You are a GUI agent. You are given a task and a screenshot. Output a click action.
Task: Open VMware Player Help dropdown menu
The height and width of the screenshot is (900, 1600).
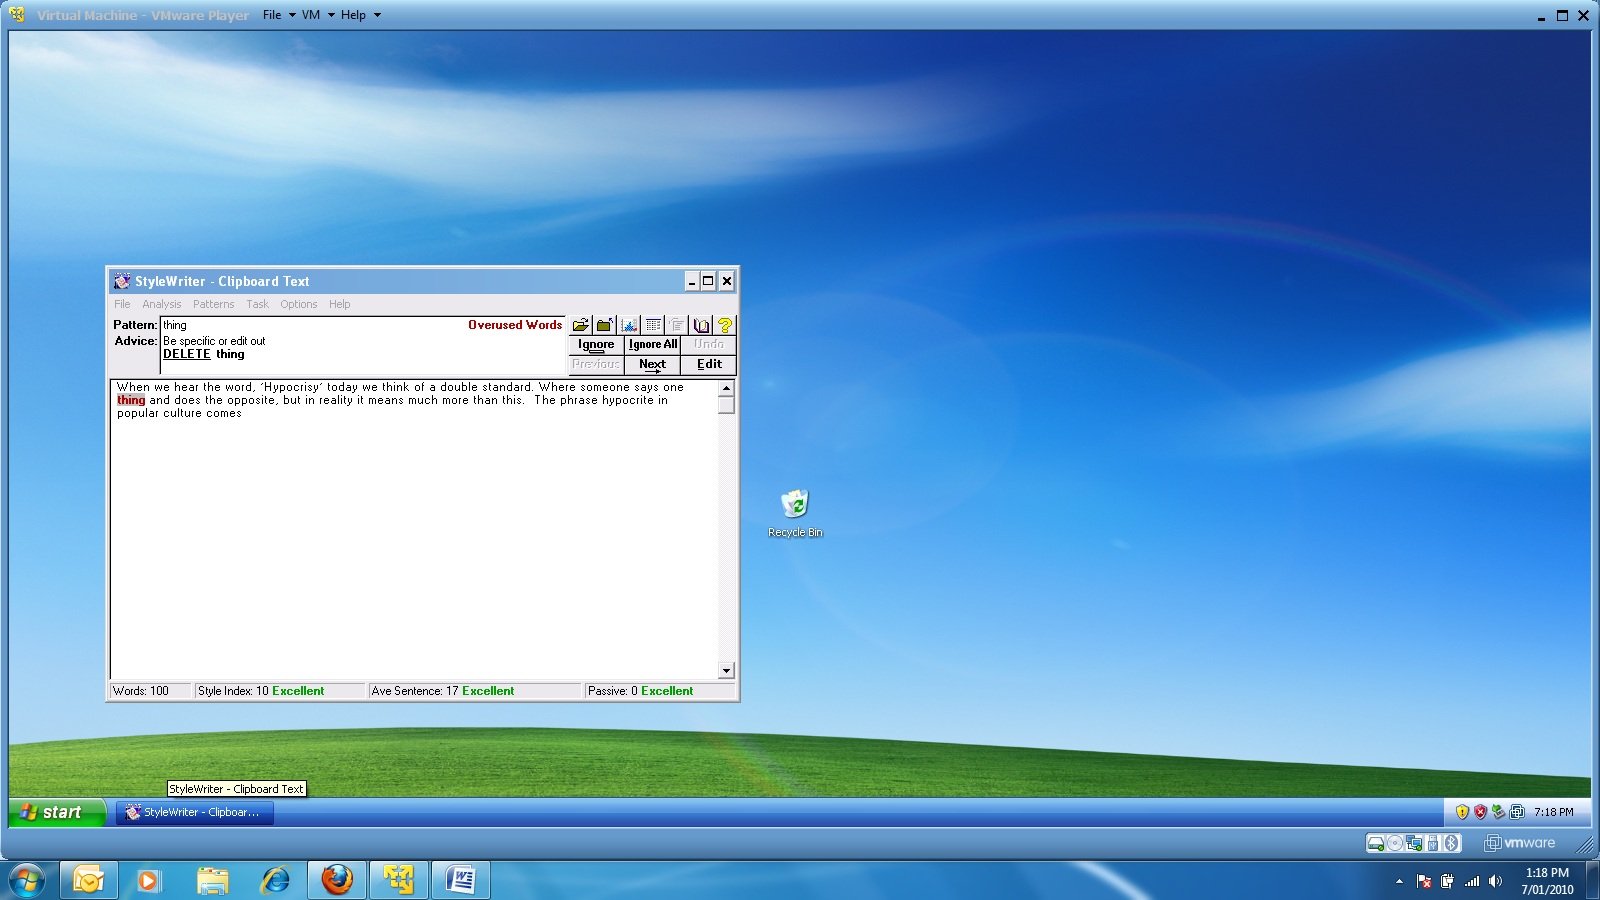point(361,15)
